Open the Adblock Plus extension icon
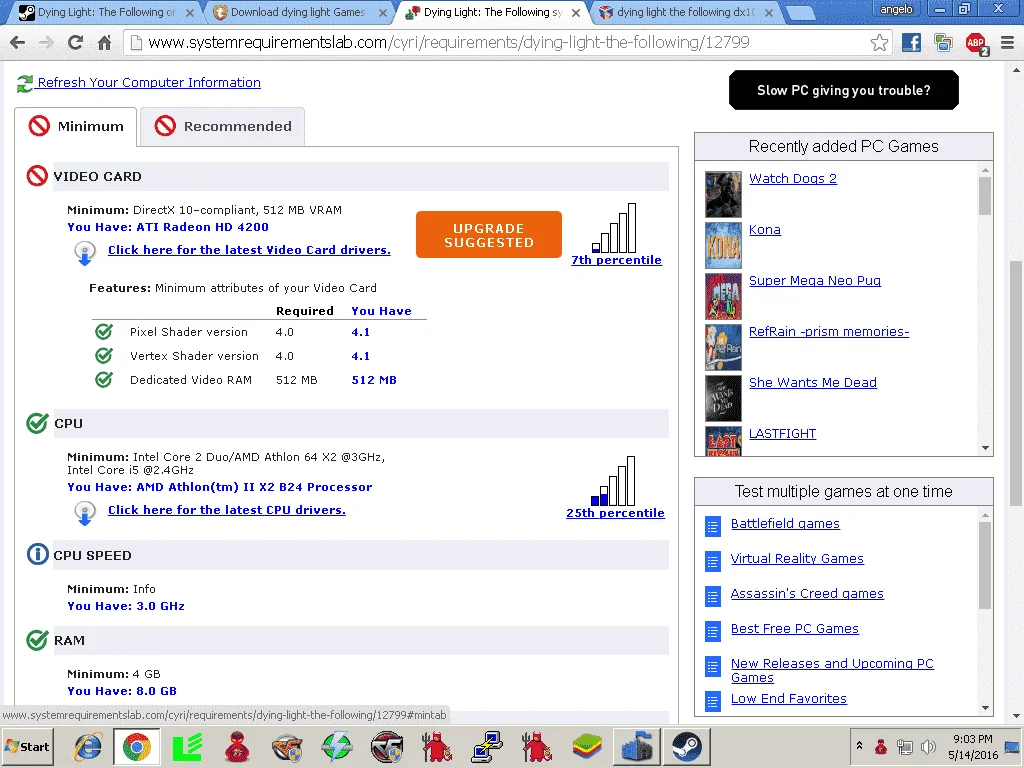The image size is (1024, 768). click(x=976, y=44)
